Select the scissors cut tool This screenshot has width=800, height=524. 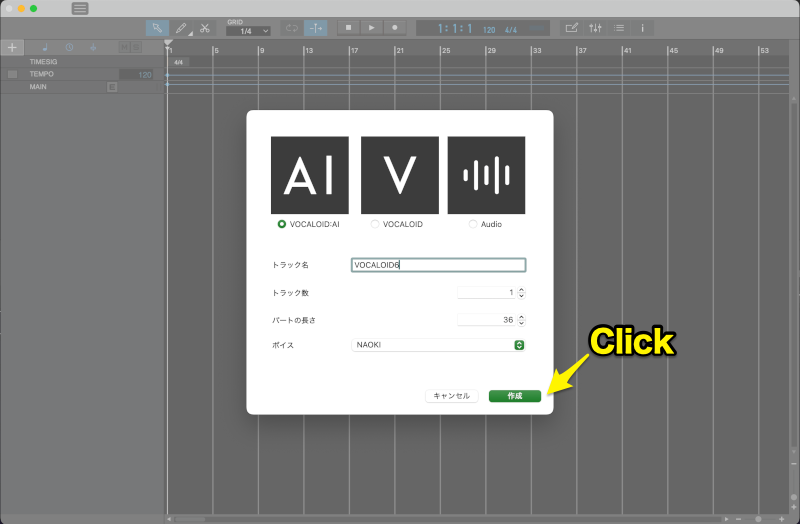[205, 28]
